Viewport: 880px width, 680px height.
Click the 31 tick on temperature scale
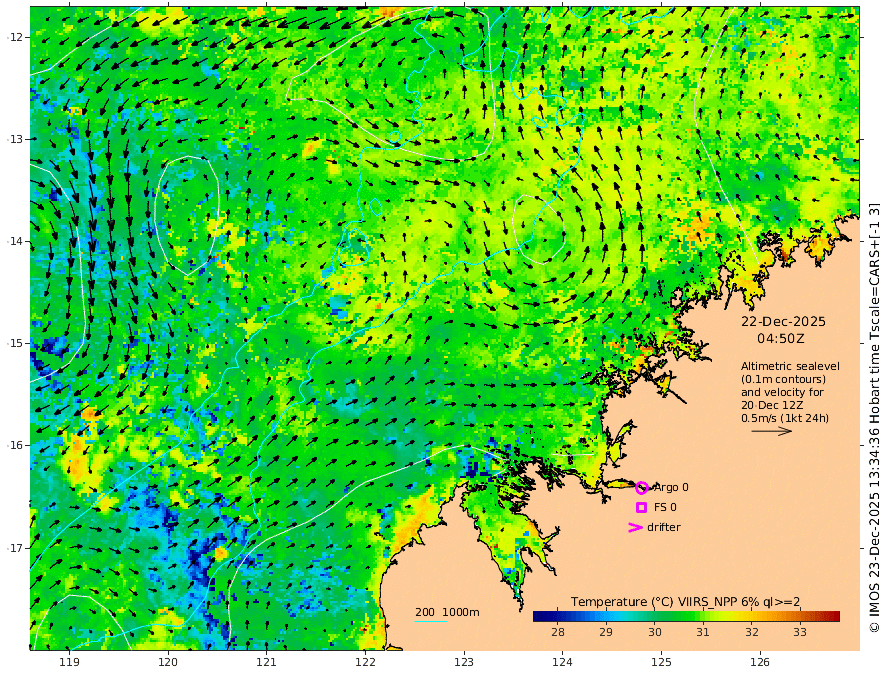[x=703, y=632]
